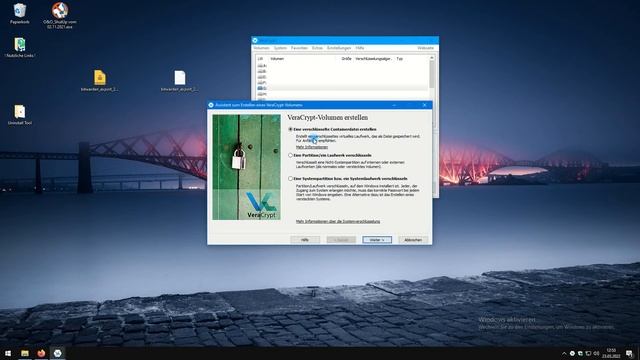This screenshot has width=640, height=360.
Task: Click the Volumen column header in drive list
Action: tap(278, 59)
